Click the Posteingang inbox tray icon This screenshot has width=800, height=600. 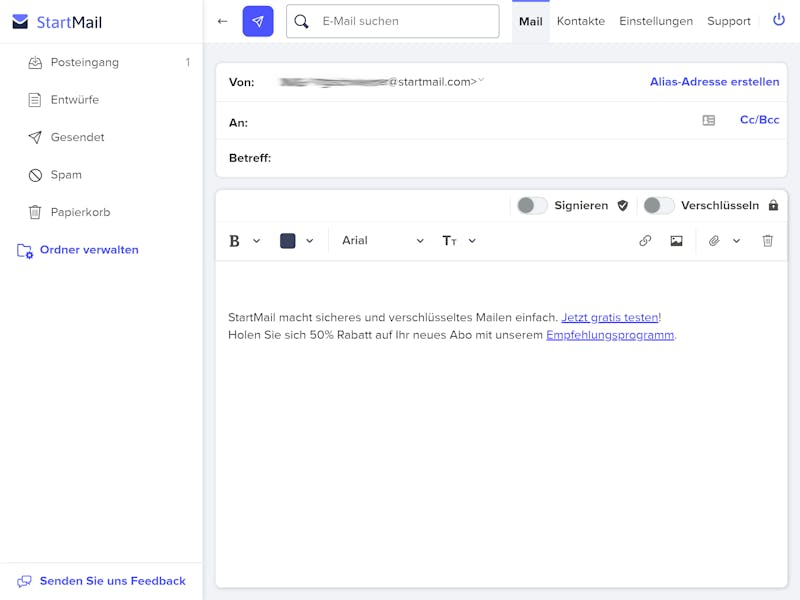pos(35,63)
